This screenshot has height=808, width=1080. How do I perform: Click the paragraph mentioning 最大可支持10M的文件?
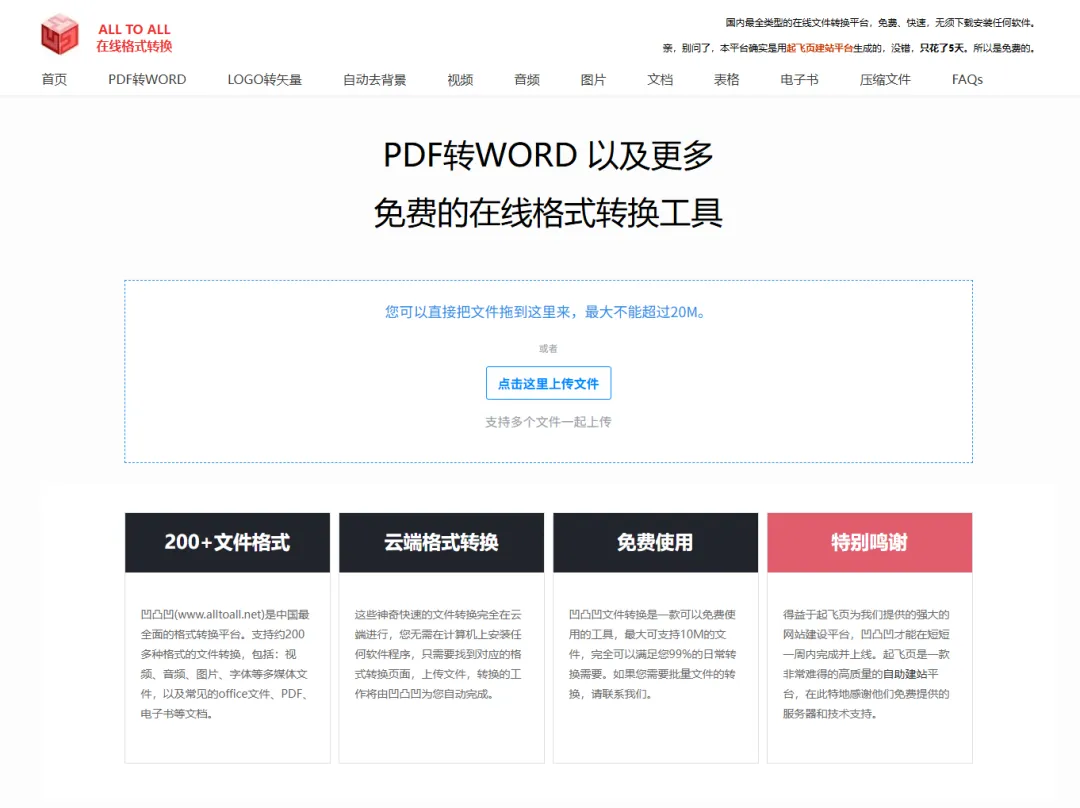(653, 654)
